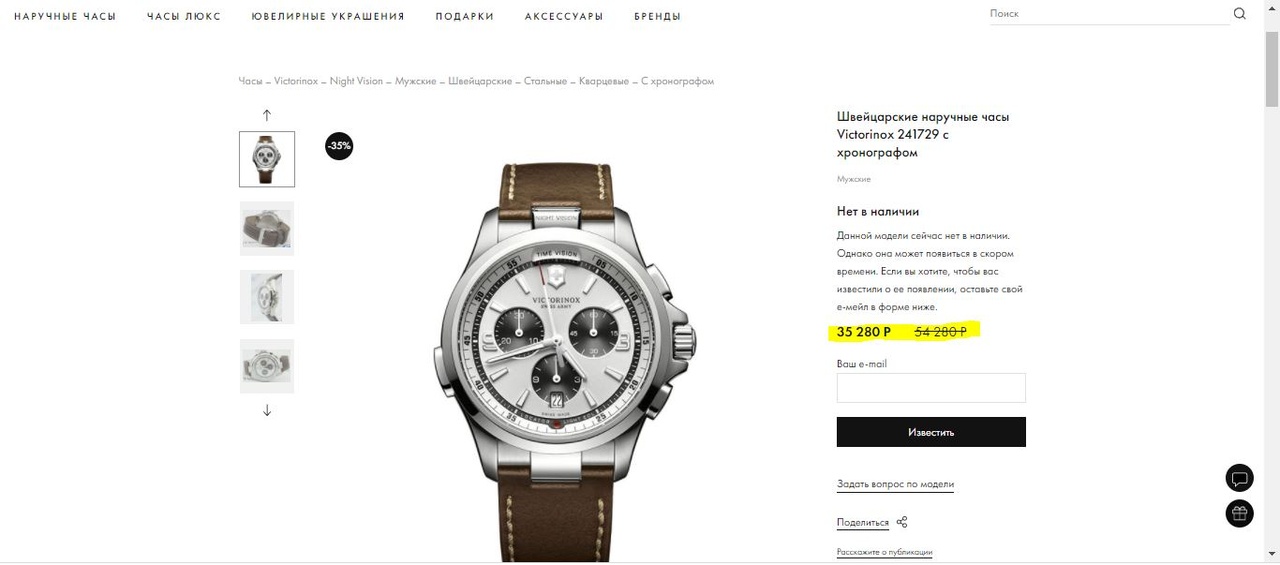The width and height of the screenshot is (1280, 565).
Task: Show next thumbnails with down arrow
Action: click(x=267, y=410)
